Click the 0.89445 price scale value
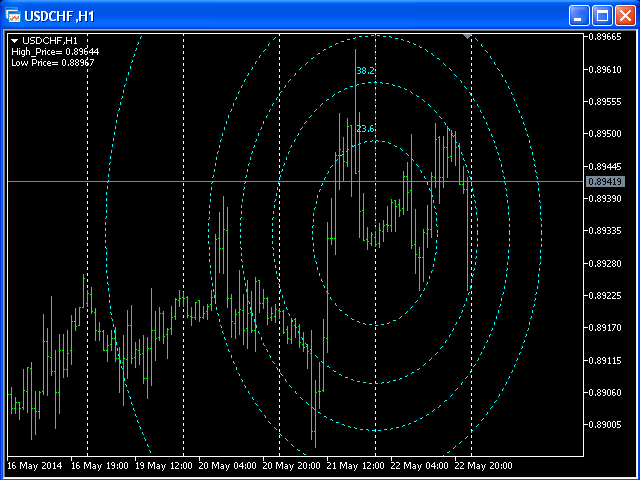This screenshot has width=640, height=480. 605,167
